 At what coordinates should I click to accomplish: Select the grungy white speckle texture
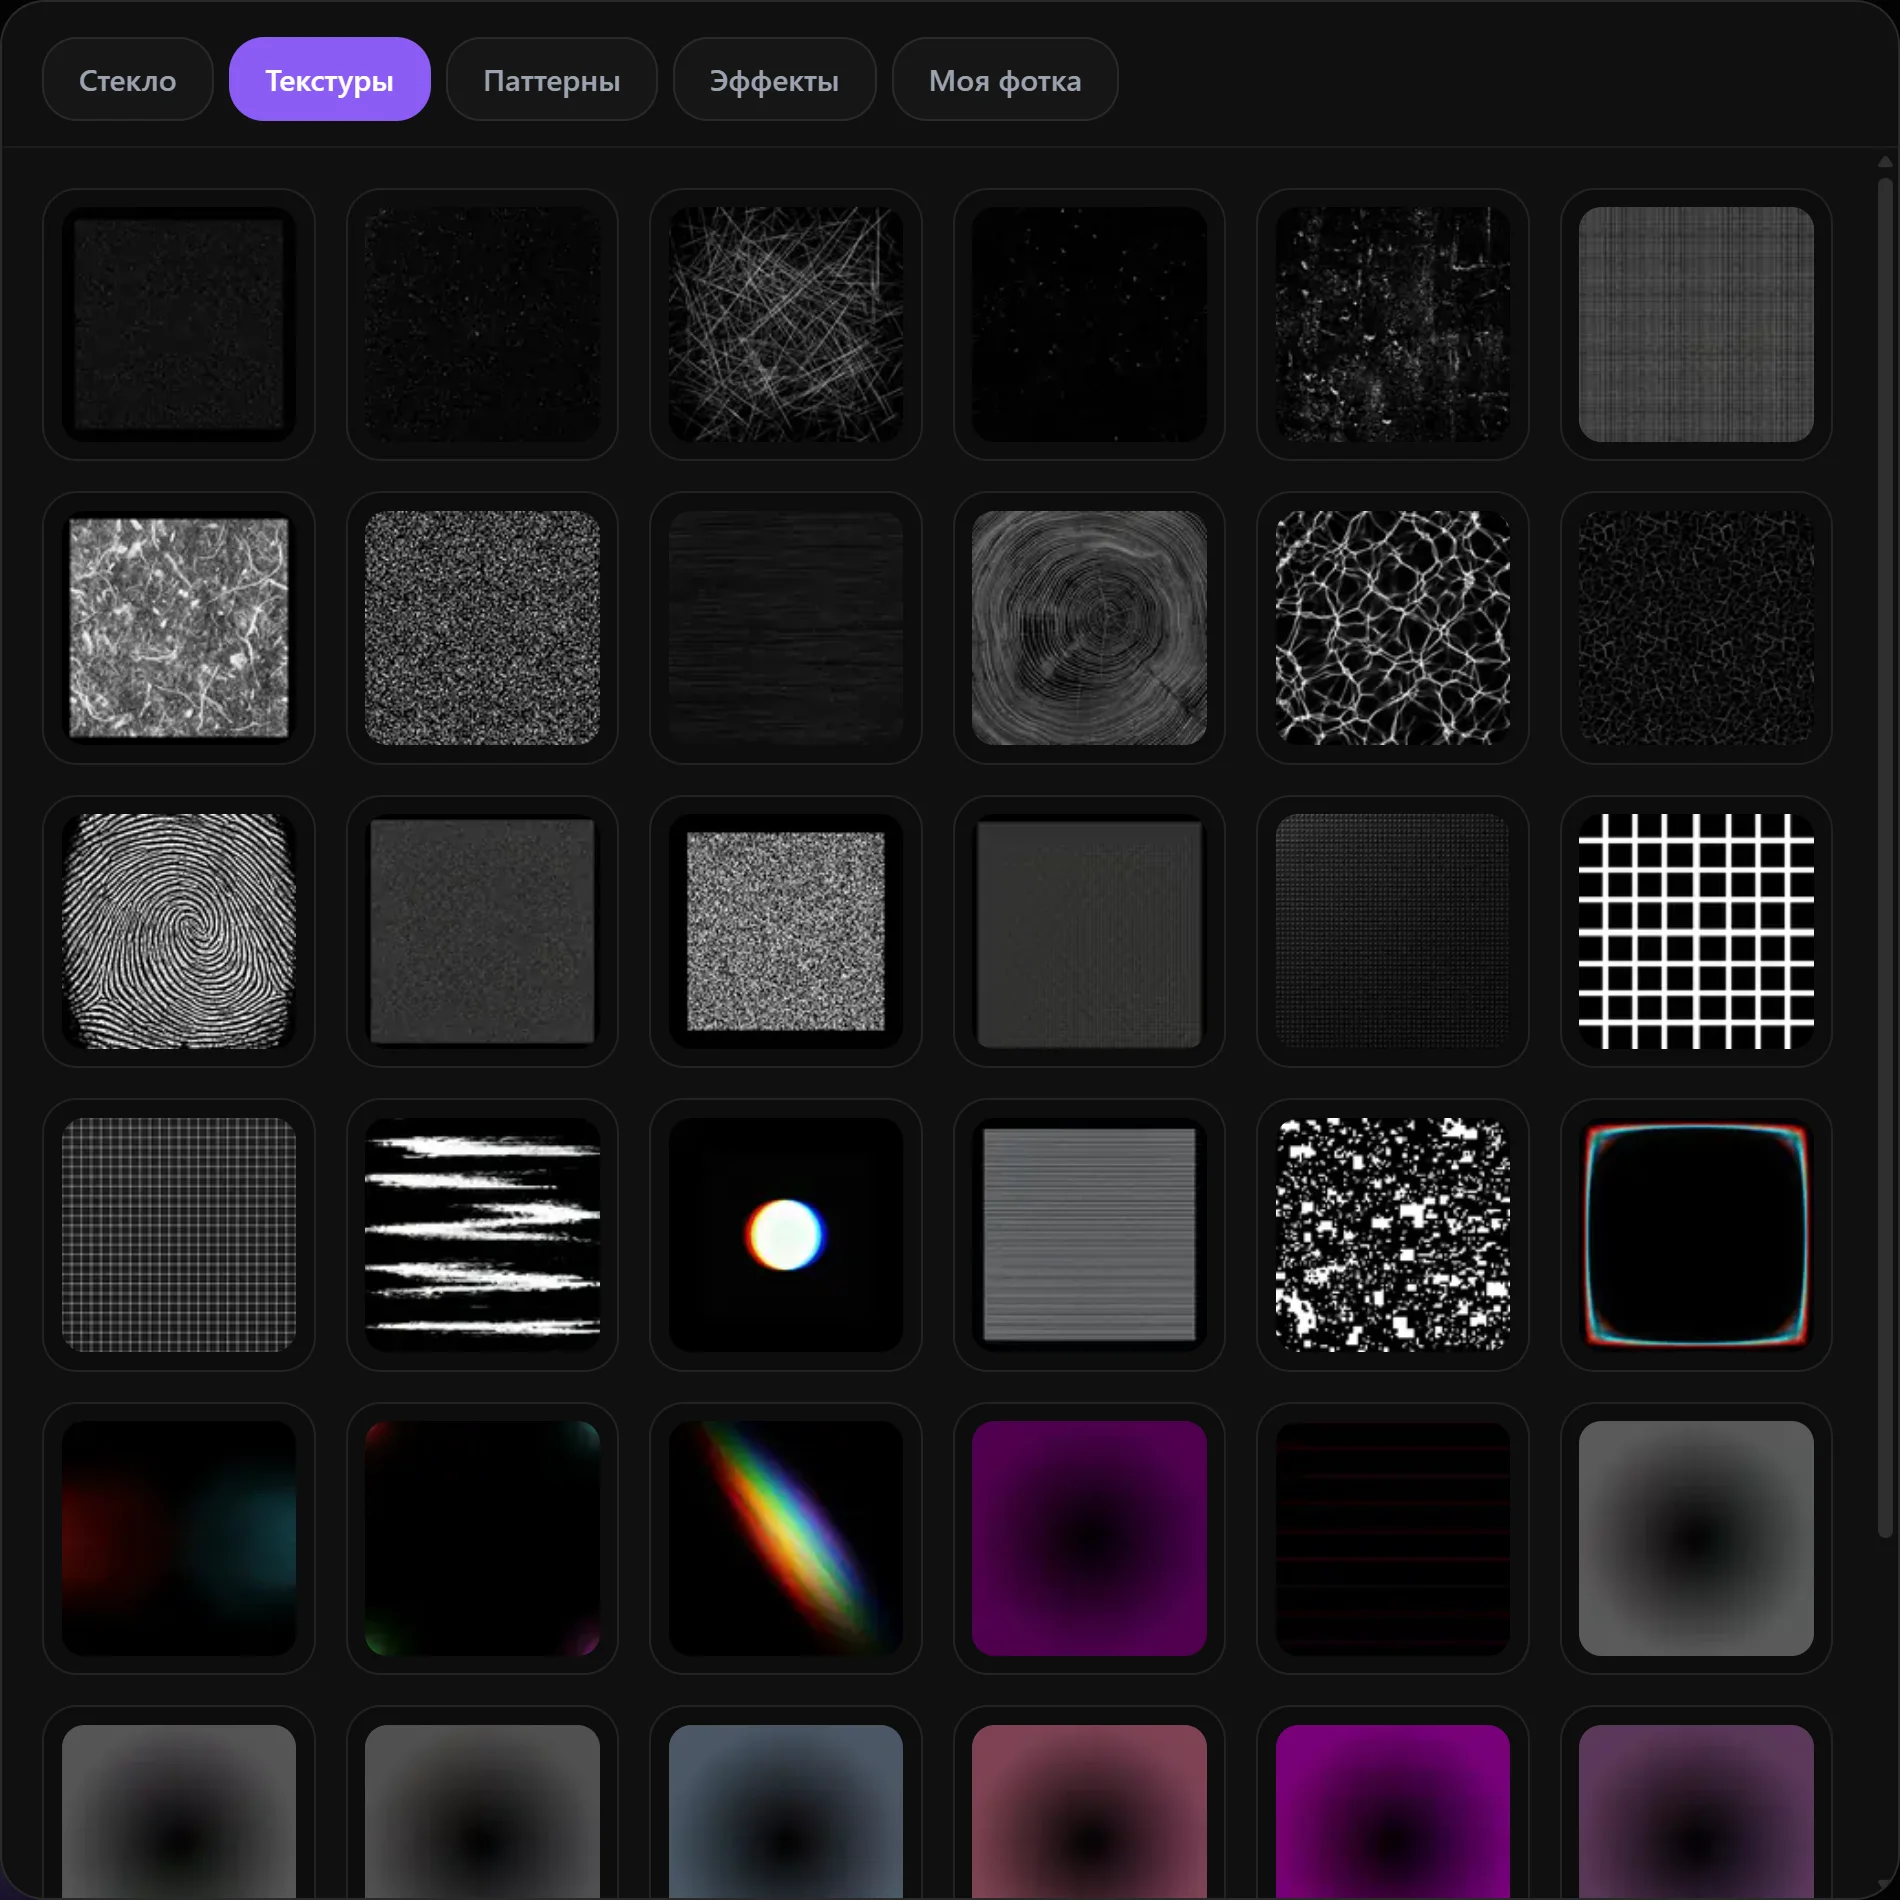click(x=1392, y=324)
